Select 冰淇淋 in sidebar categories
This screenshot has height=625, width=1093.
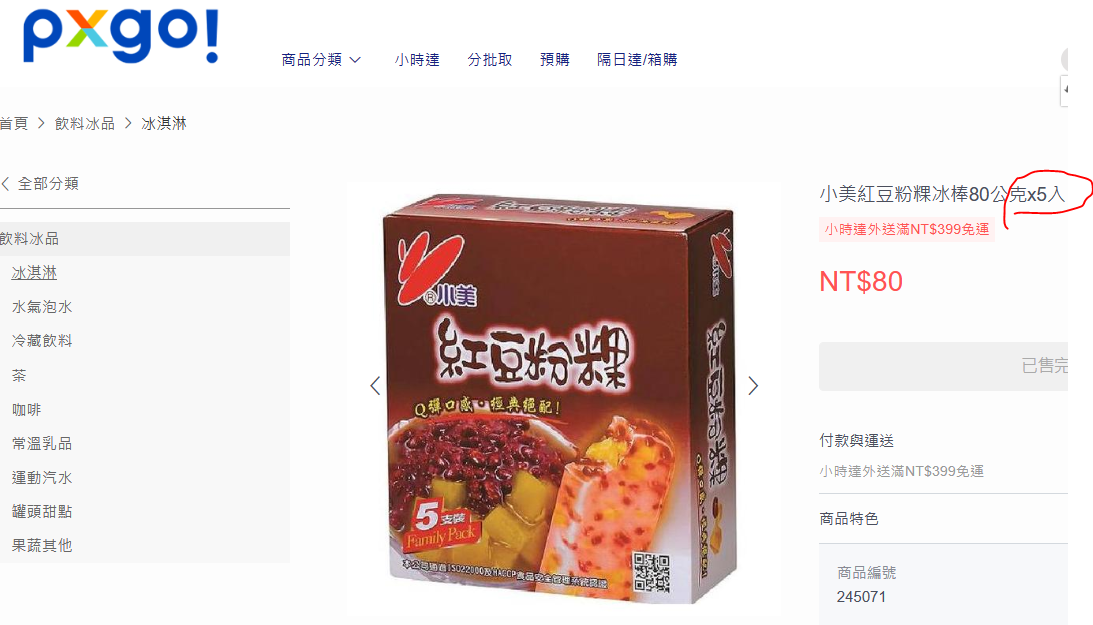(x=34, y=273)
